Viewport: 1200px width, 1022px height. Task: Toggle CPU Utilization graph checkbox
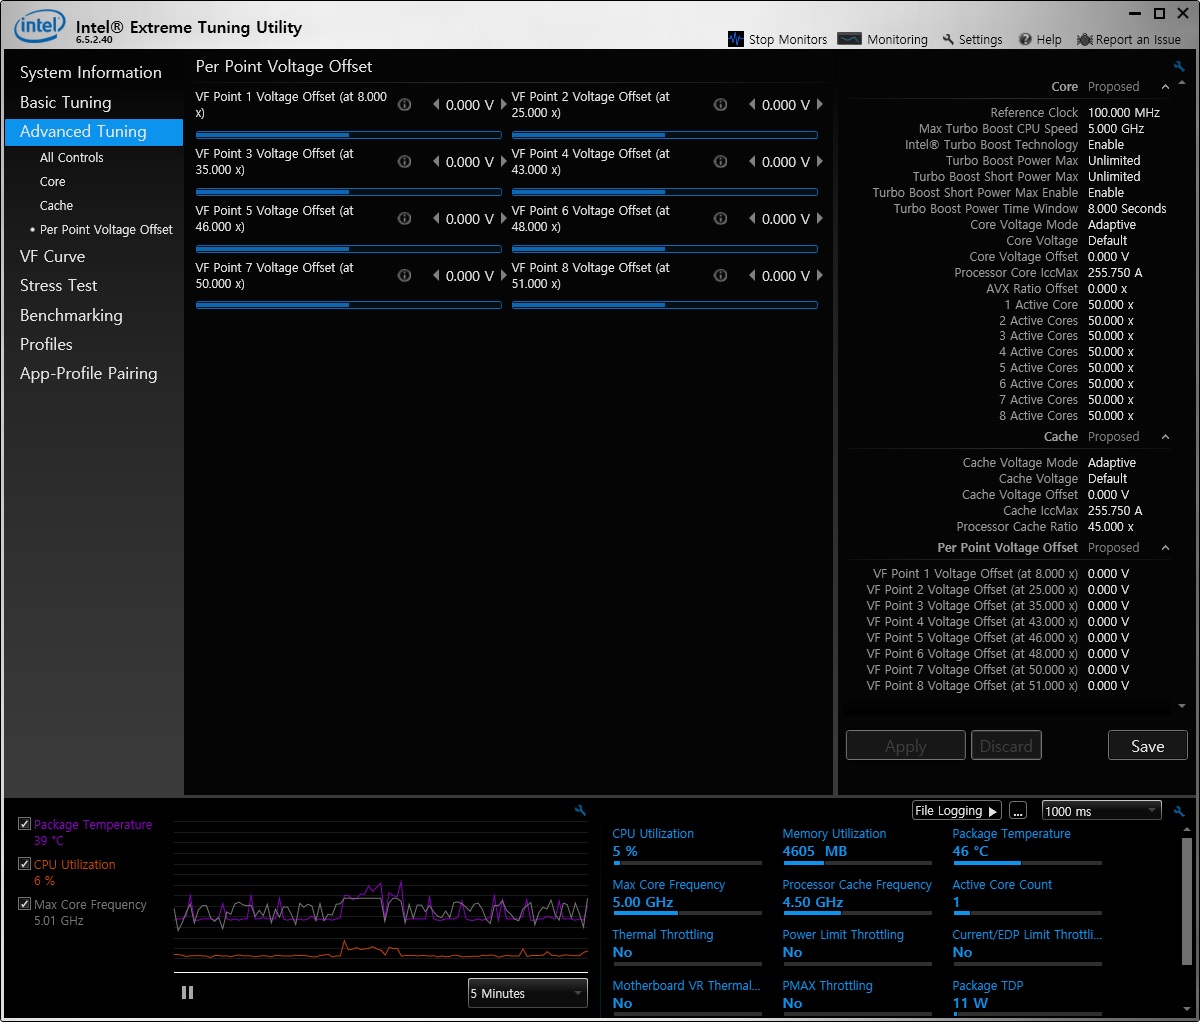[x=24, y=864]
